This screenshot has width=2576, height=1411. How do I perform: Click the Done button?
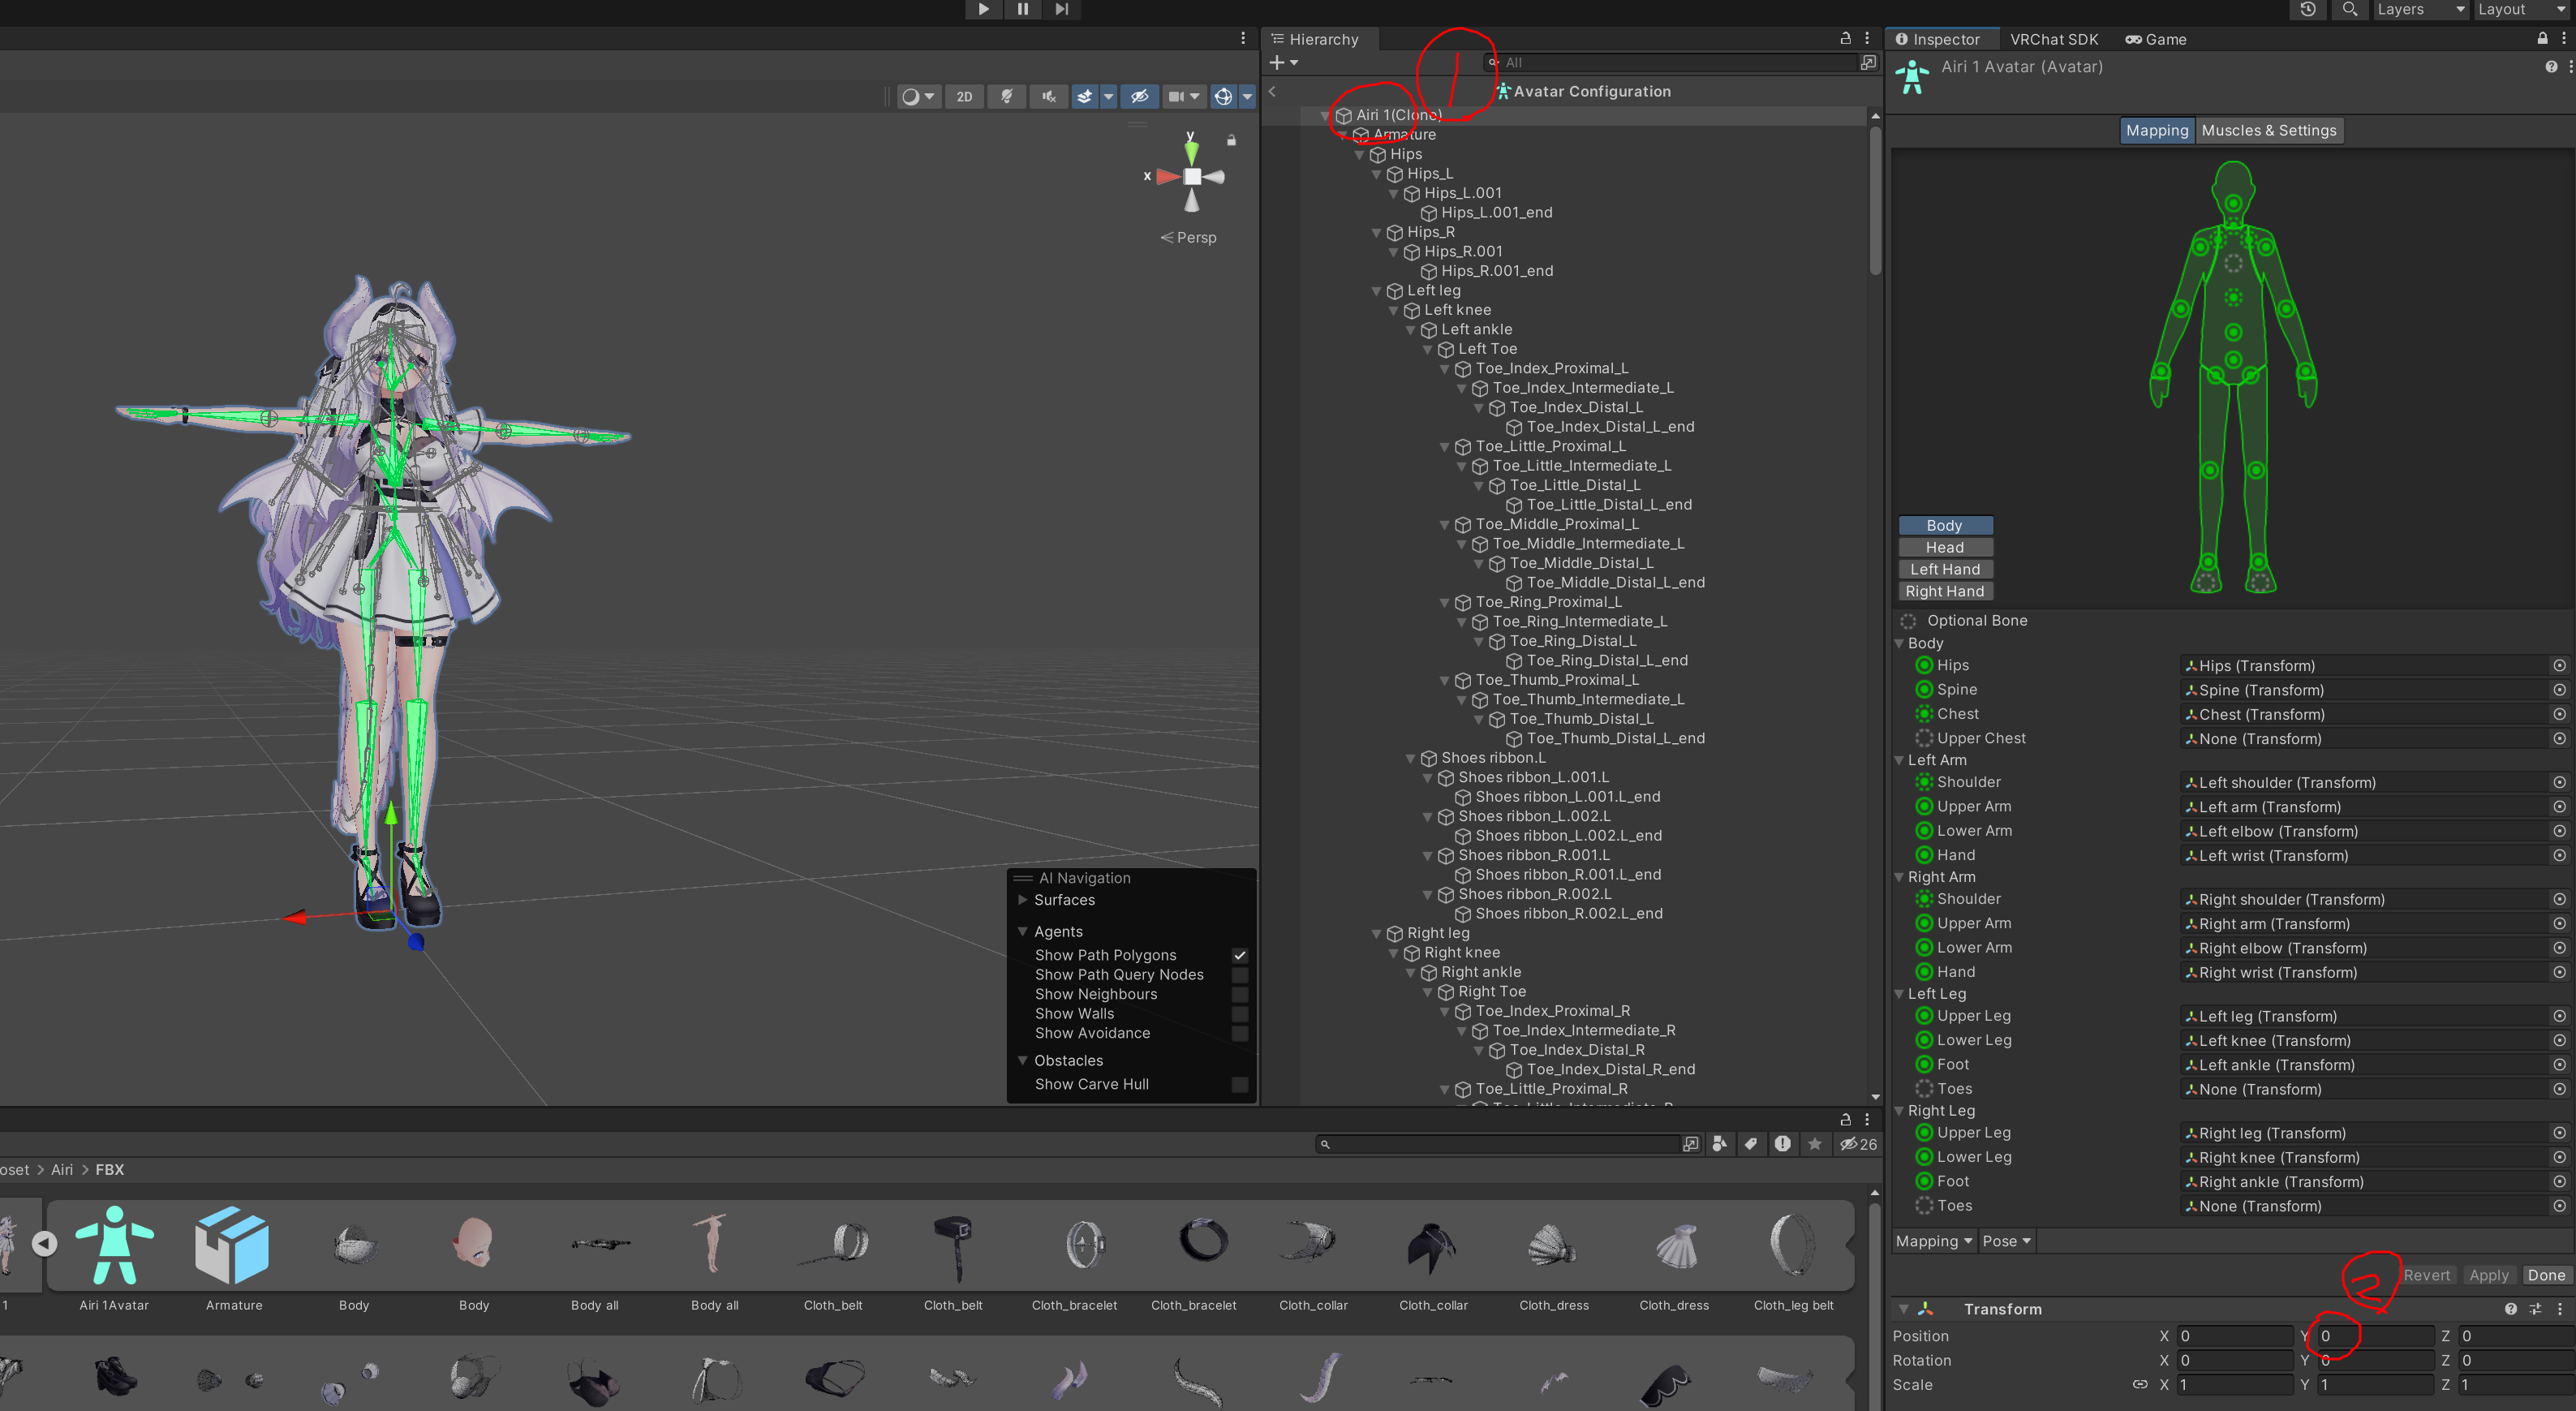(2545, 1275)
